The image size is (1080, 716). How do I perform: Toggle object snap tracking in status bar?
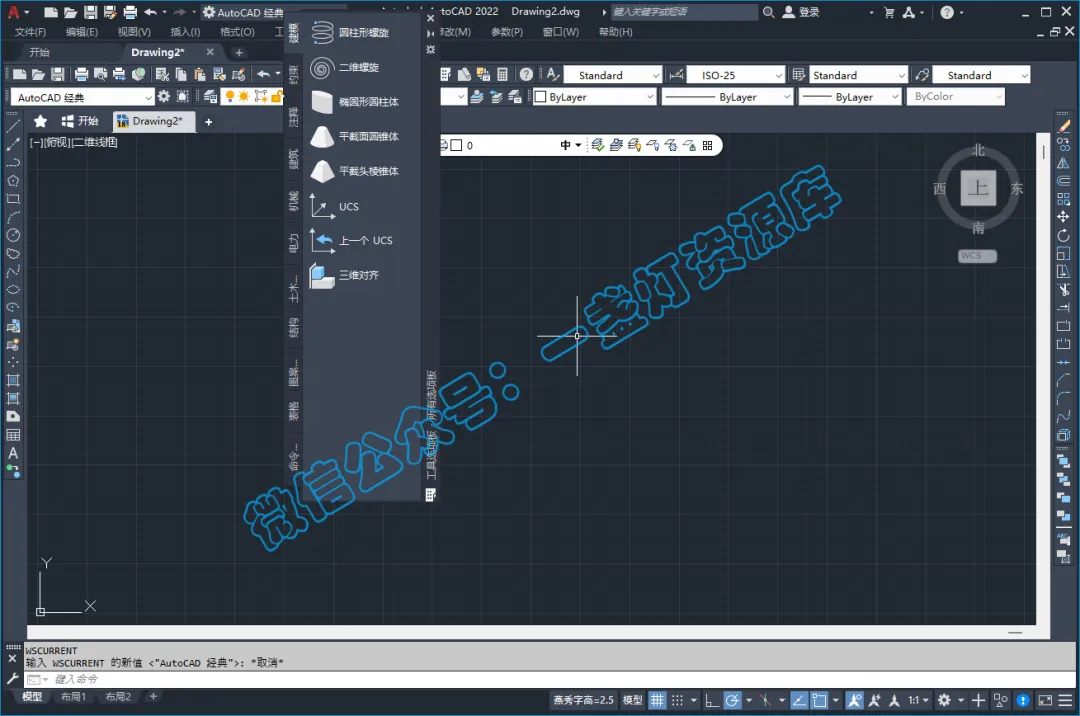tap(799, 700)
